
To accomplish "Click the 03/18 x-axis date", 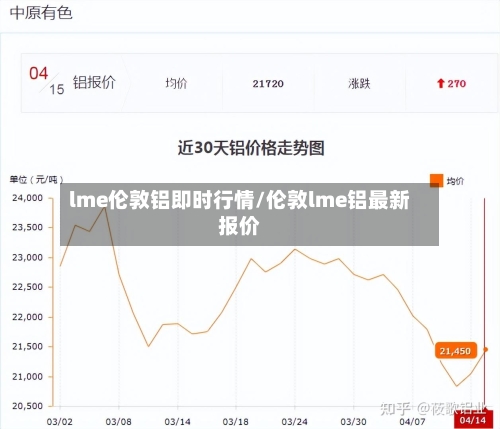I will pyautogui.click(x=236, y=422).
